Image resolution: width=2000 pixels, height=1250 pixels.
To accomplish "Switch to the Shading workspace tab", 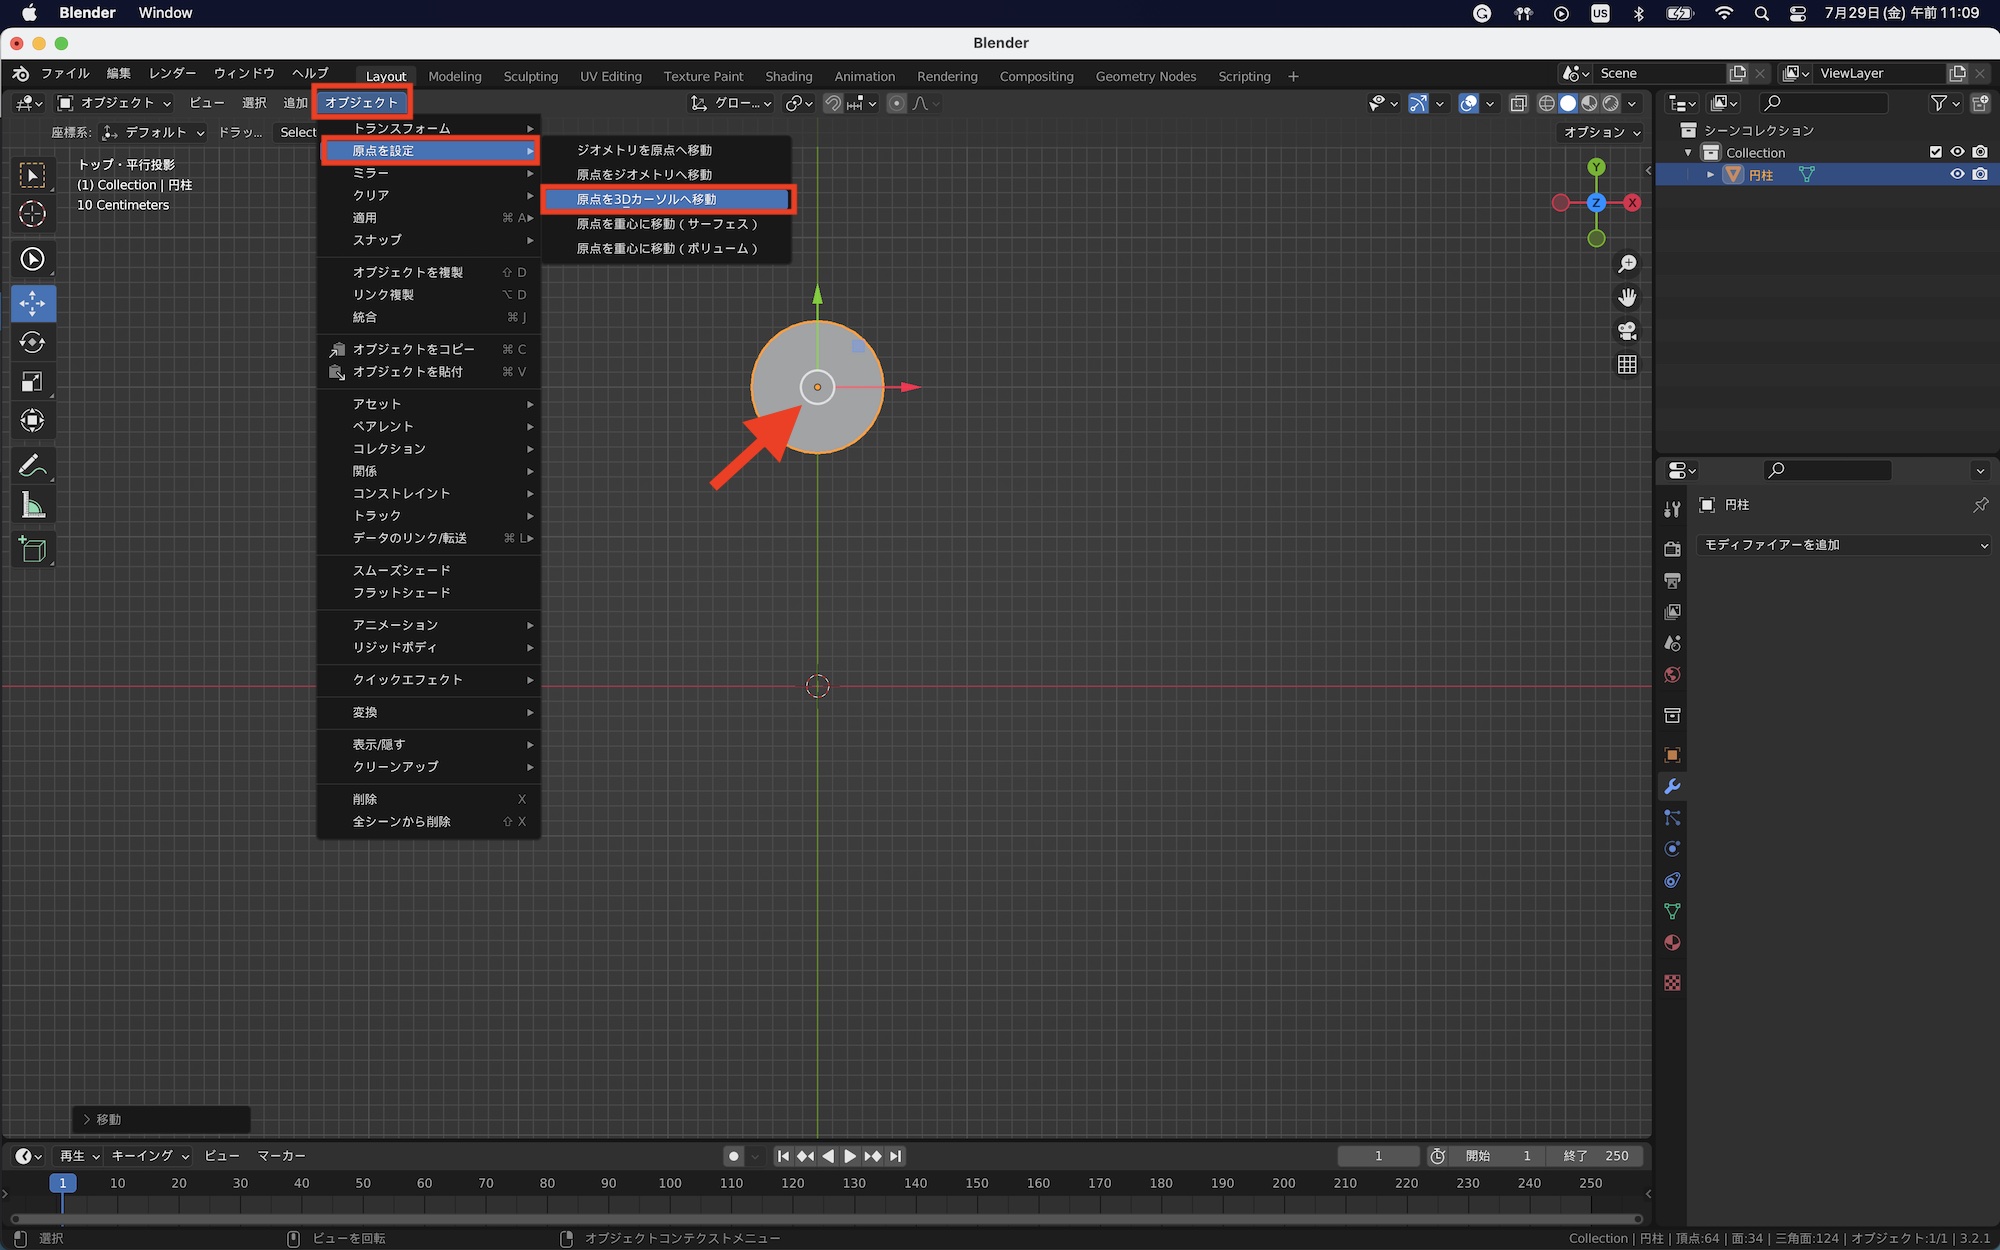I will (x=788, y=76).
